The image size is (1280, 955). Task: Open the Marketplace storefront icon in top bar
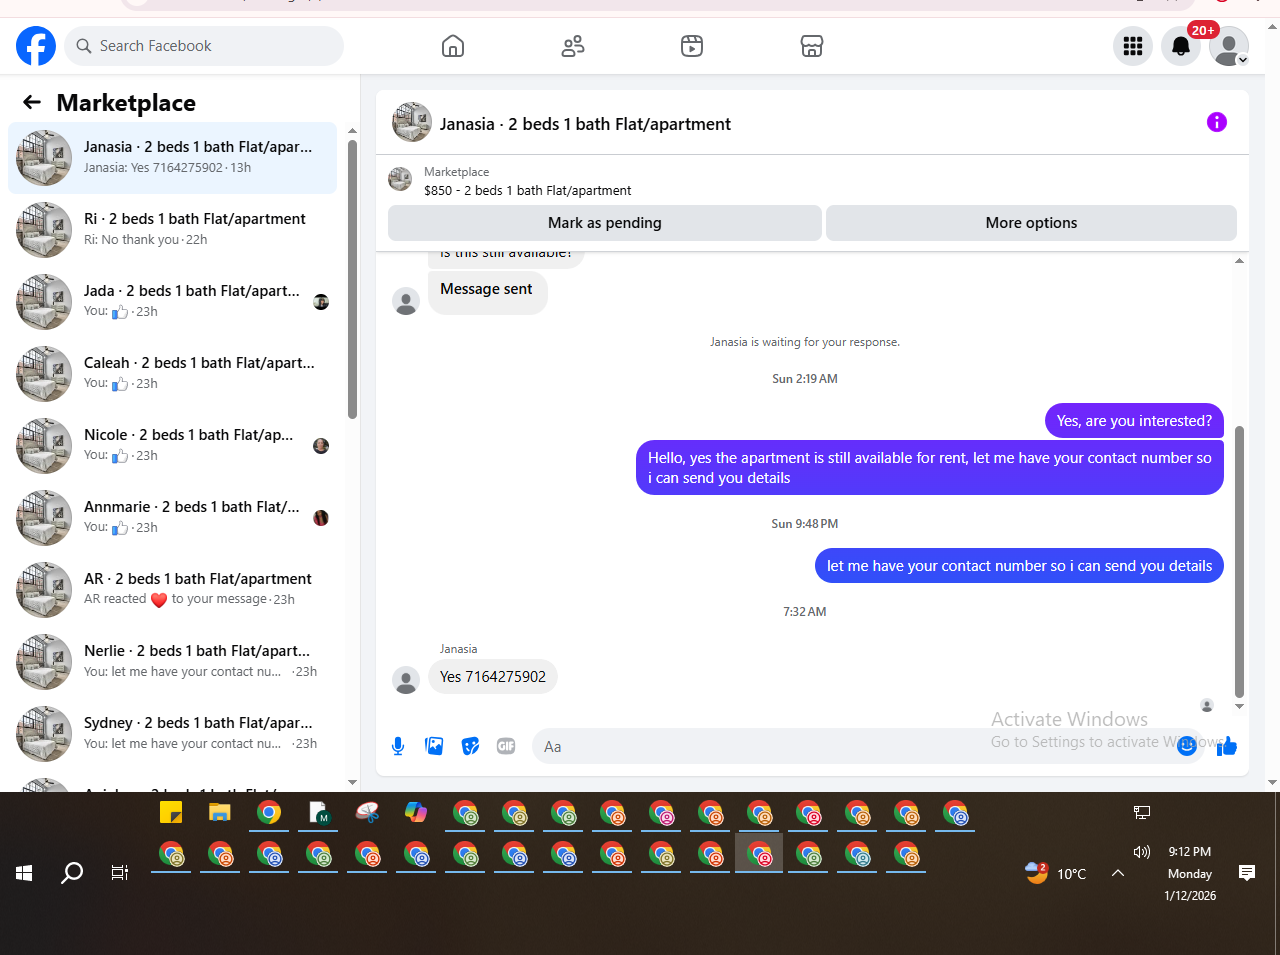click(812, 46)
